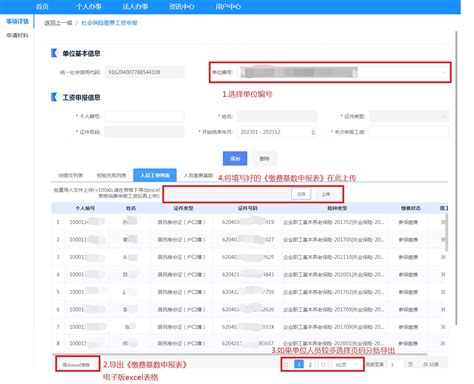Click the calendar icon in date range field
The height and width of the screenshot is (384, 474).
pyautogui.click(x=313, y=132)
